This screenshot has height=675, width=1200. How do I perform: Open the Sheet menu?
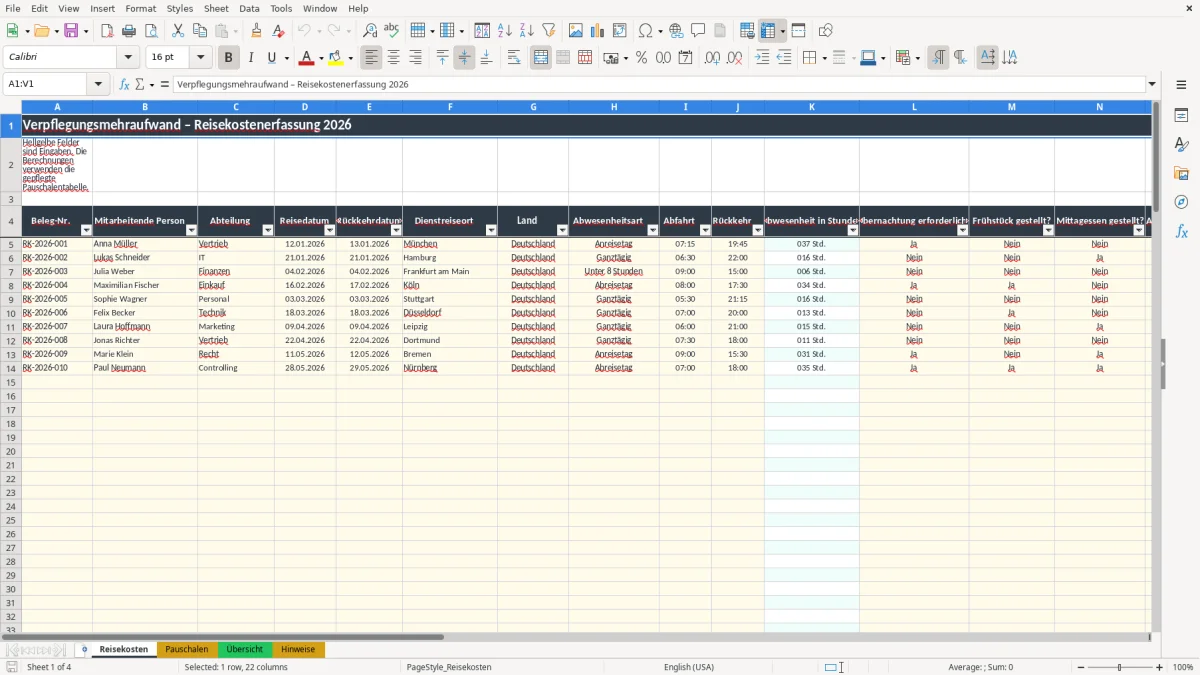pyautogui.click(x=216, y=8)
